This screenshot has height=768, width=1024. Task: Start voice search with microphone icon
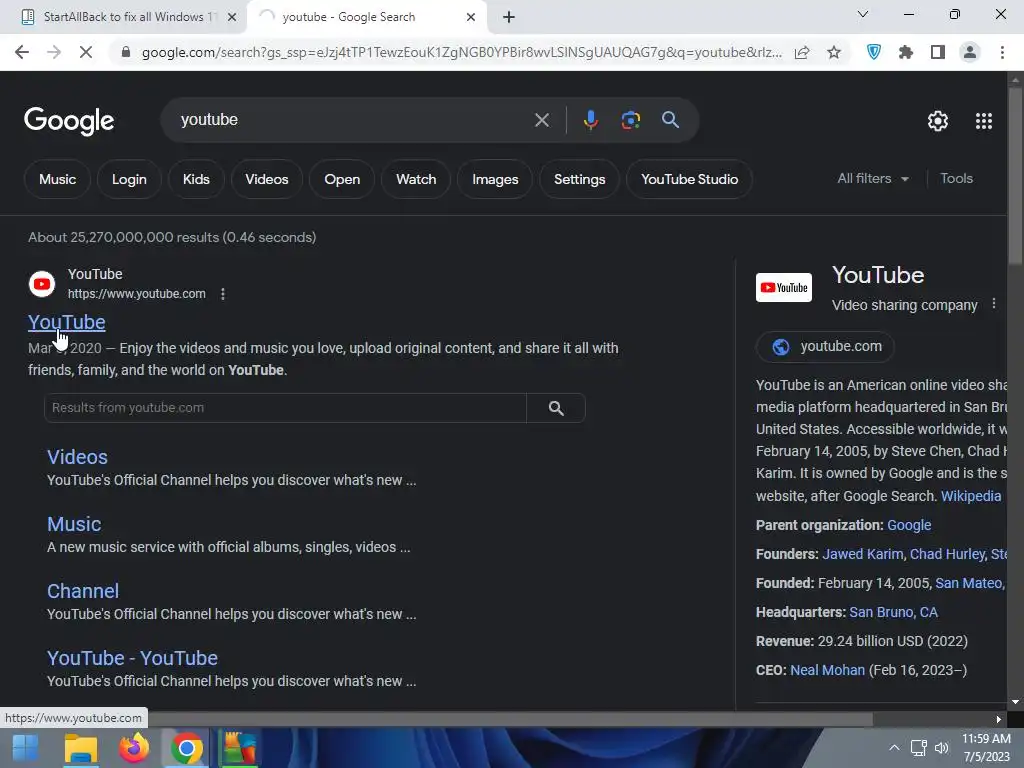tap(590, 120)
